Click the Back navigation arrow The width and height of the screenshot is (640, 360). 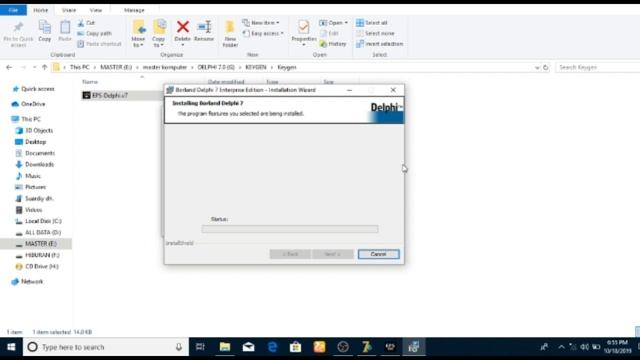point(9,67)
